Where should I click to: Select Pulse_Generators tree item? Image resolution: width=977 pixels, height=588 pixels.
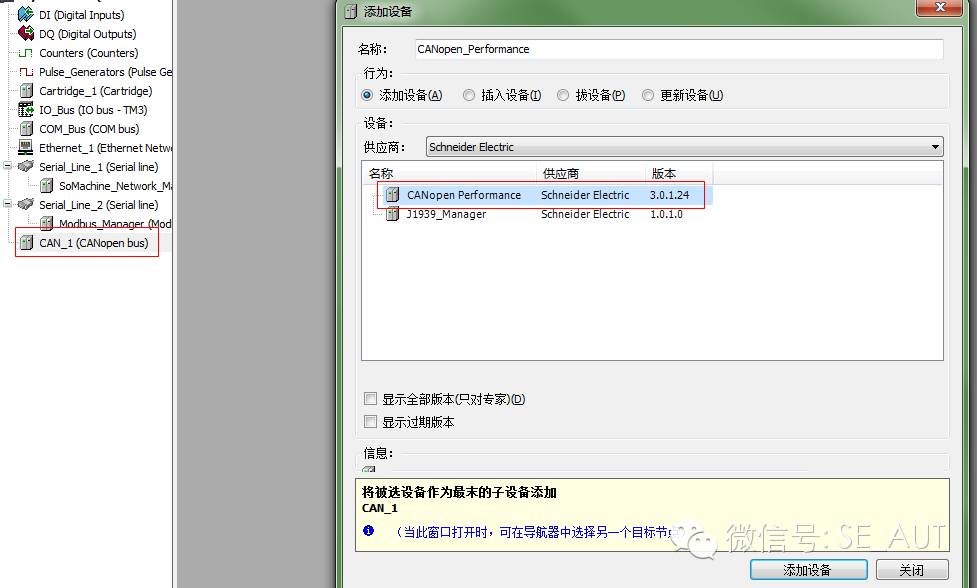105,72
